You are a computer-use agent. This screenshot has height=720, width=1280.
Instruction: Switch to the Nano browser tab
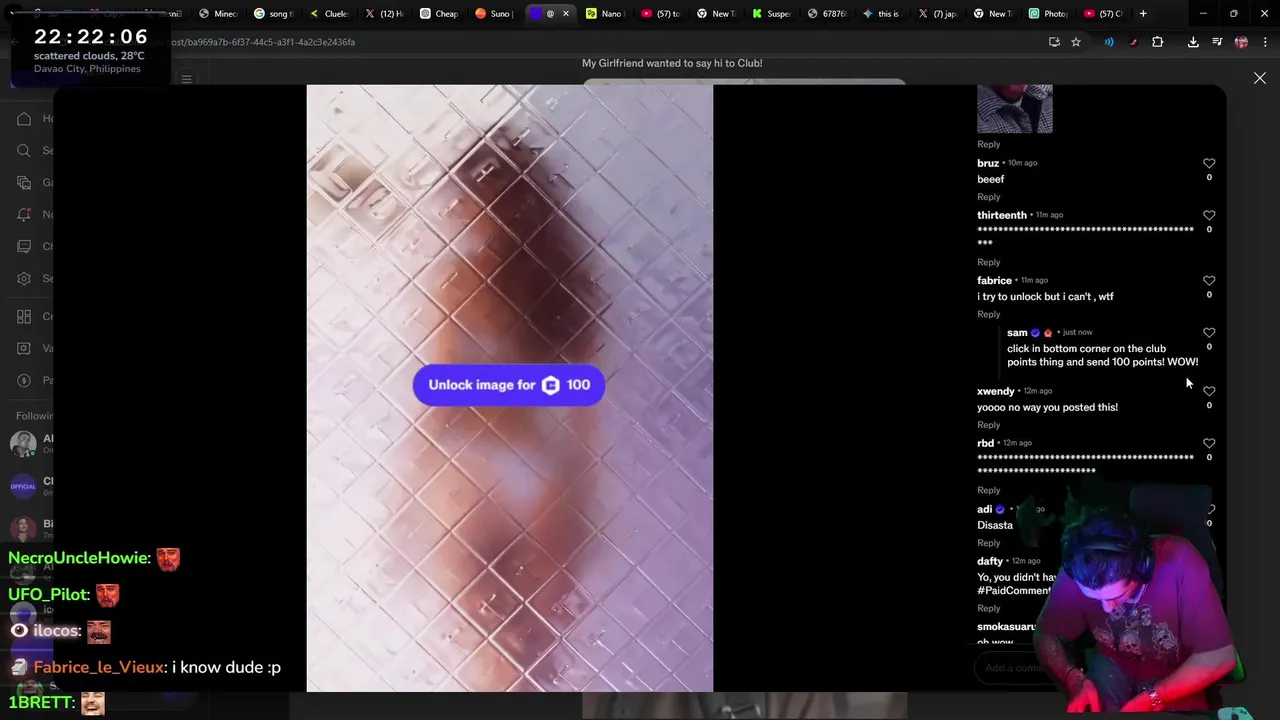[604, 14]
